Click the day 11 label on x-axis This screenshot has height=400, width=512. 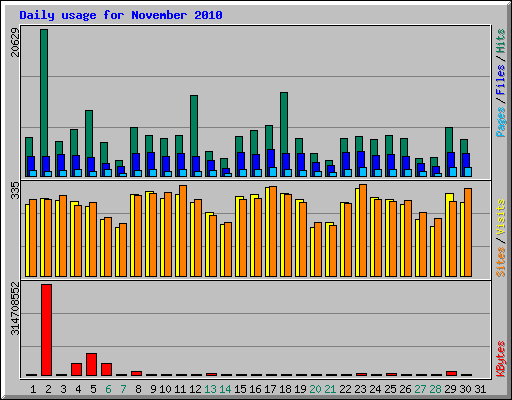tap(180, 389)
